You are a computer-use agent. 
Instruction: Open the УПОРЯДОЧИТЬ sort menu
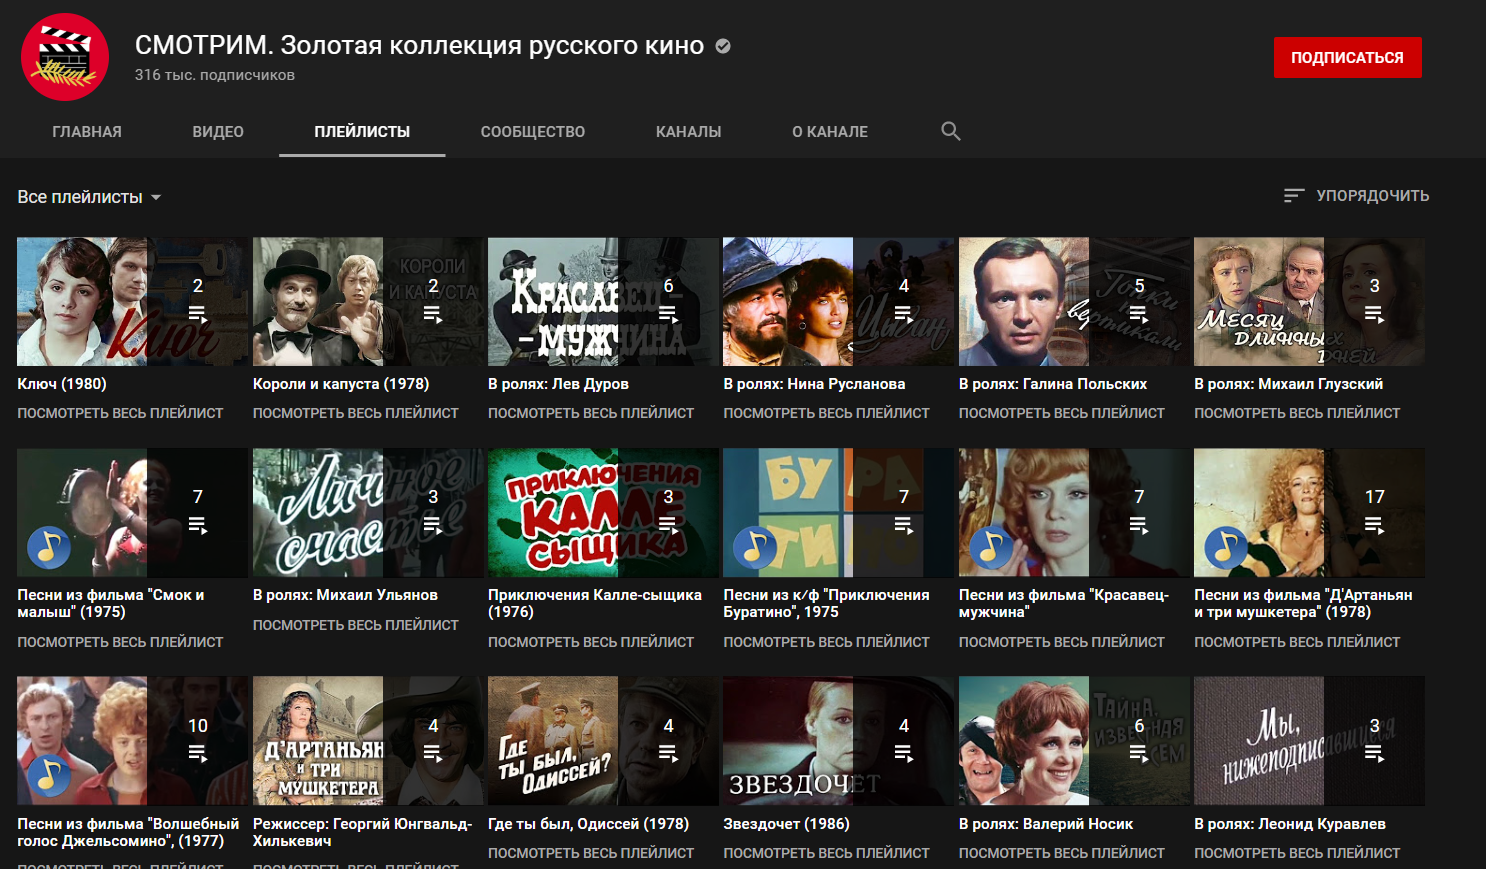(x=1372, y=196)
